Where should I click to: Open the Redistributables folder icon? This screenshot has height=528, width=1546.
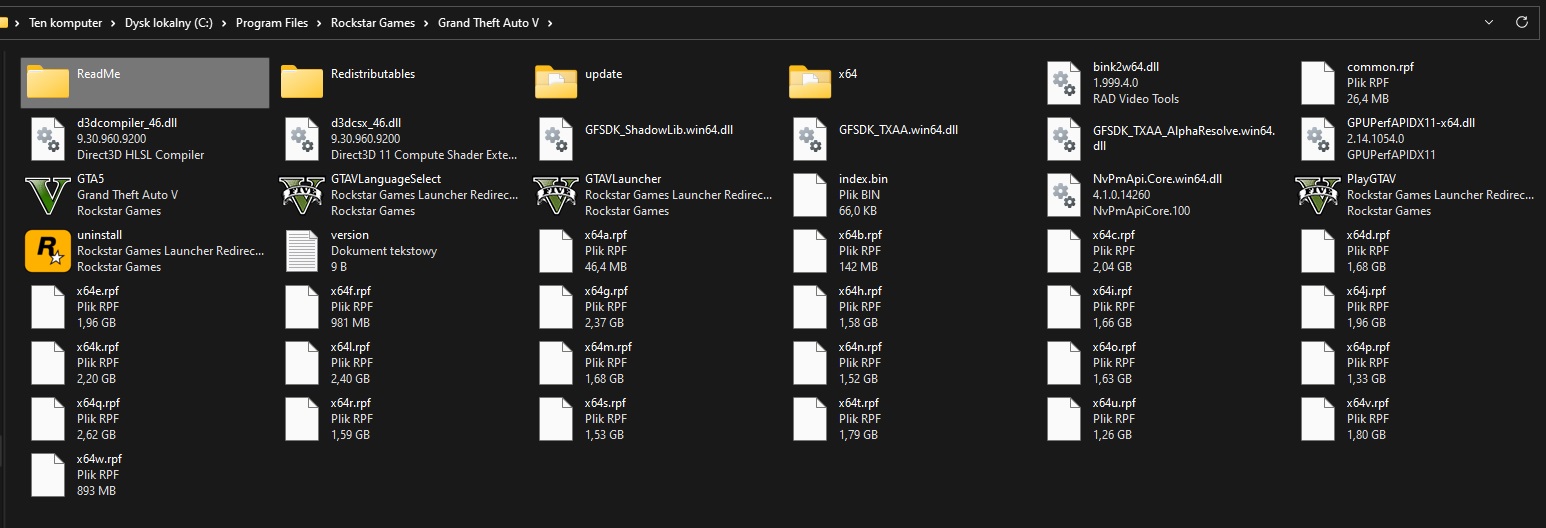[x=301, y=82]
